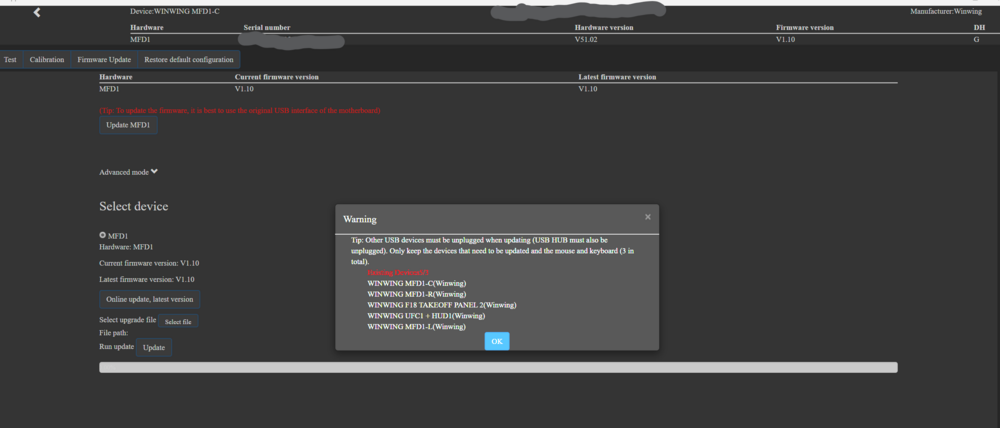Click WINWING MFD1-R(Winwing) in warning list
The width and height of the screenshot is (1000, 428).
coord(416,294)
